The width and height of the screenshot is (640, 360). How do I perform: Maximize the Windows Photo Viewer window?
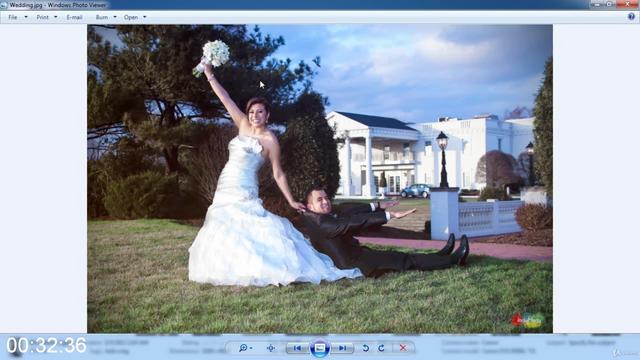point(609,4)
